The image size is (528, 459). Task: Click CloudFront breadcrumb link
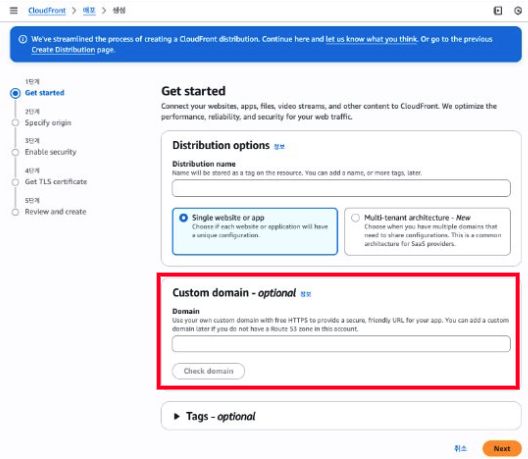[47, 11]
